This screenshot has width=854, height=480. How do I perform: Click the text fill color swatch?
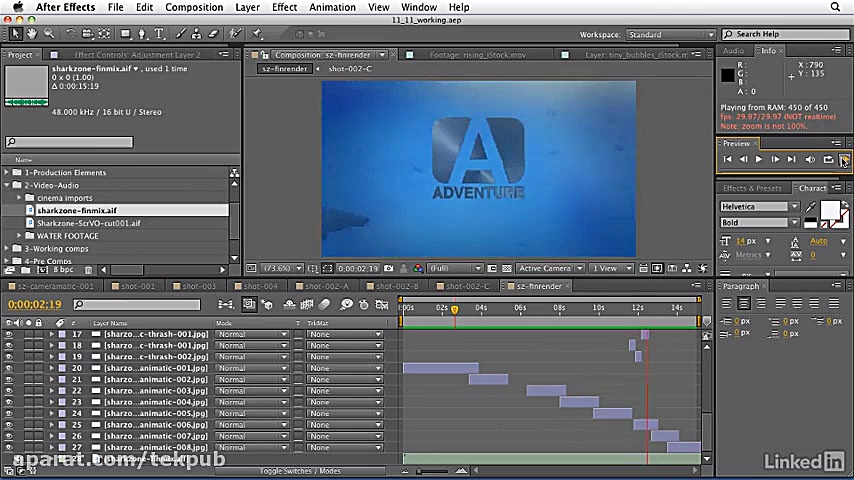click(x=829, y=210)
